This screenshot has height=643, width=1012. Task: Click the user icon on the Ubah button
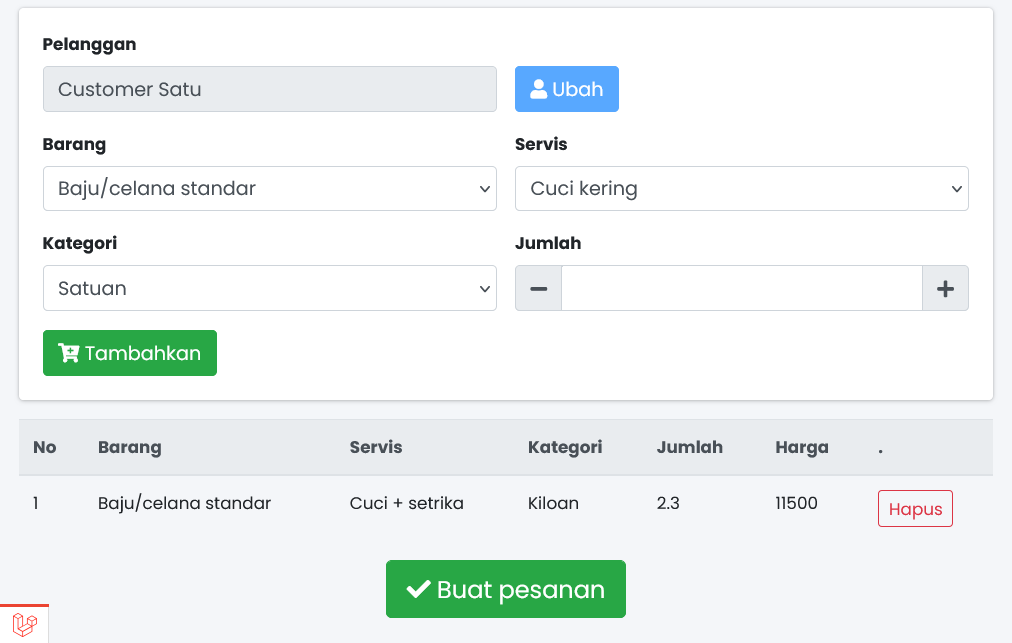538,89
